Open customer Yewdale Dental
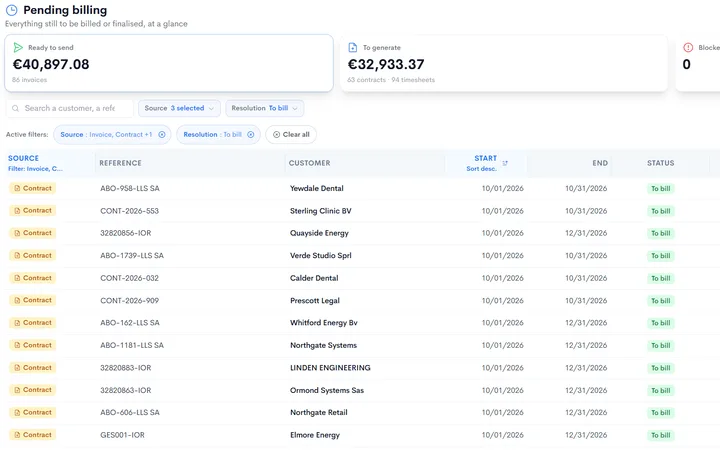 [317, 188]
